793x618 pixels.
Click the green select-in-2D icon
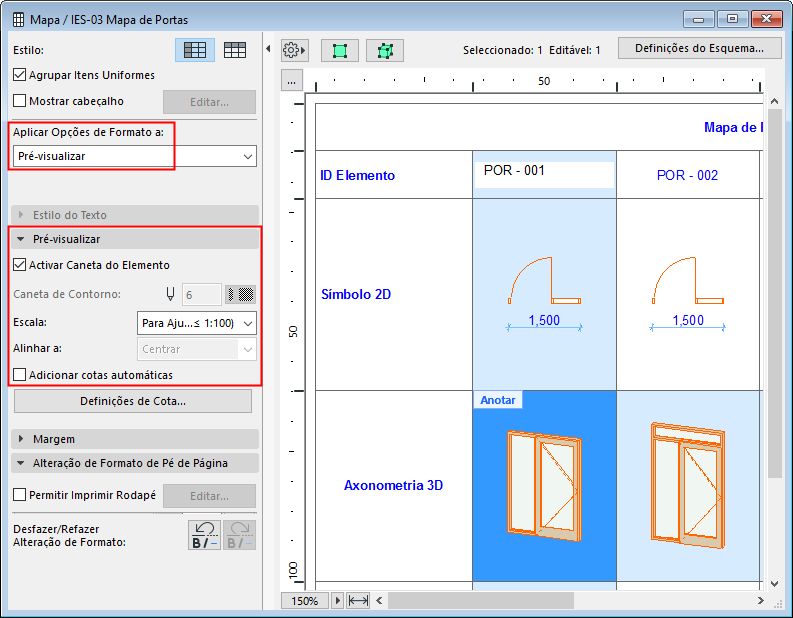pyautogui.click(x=340, y=51)
